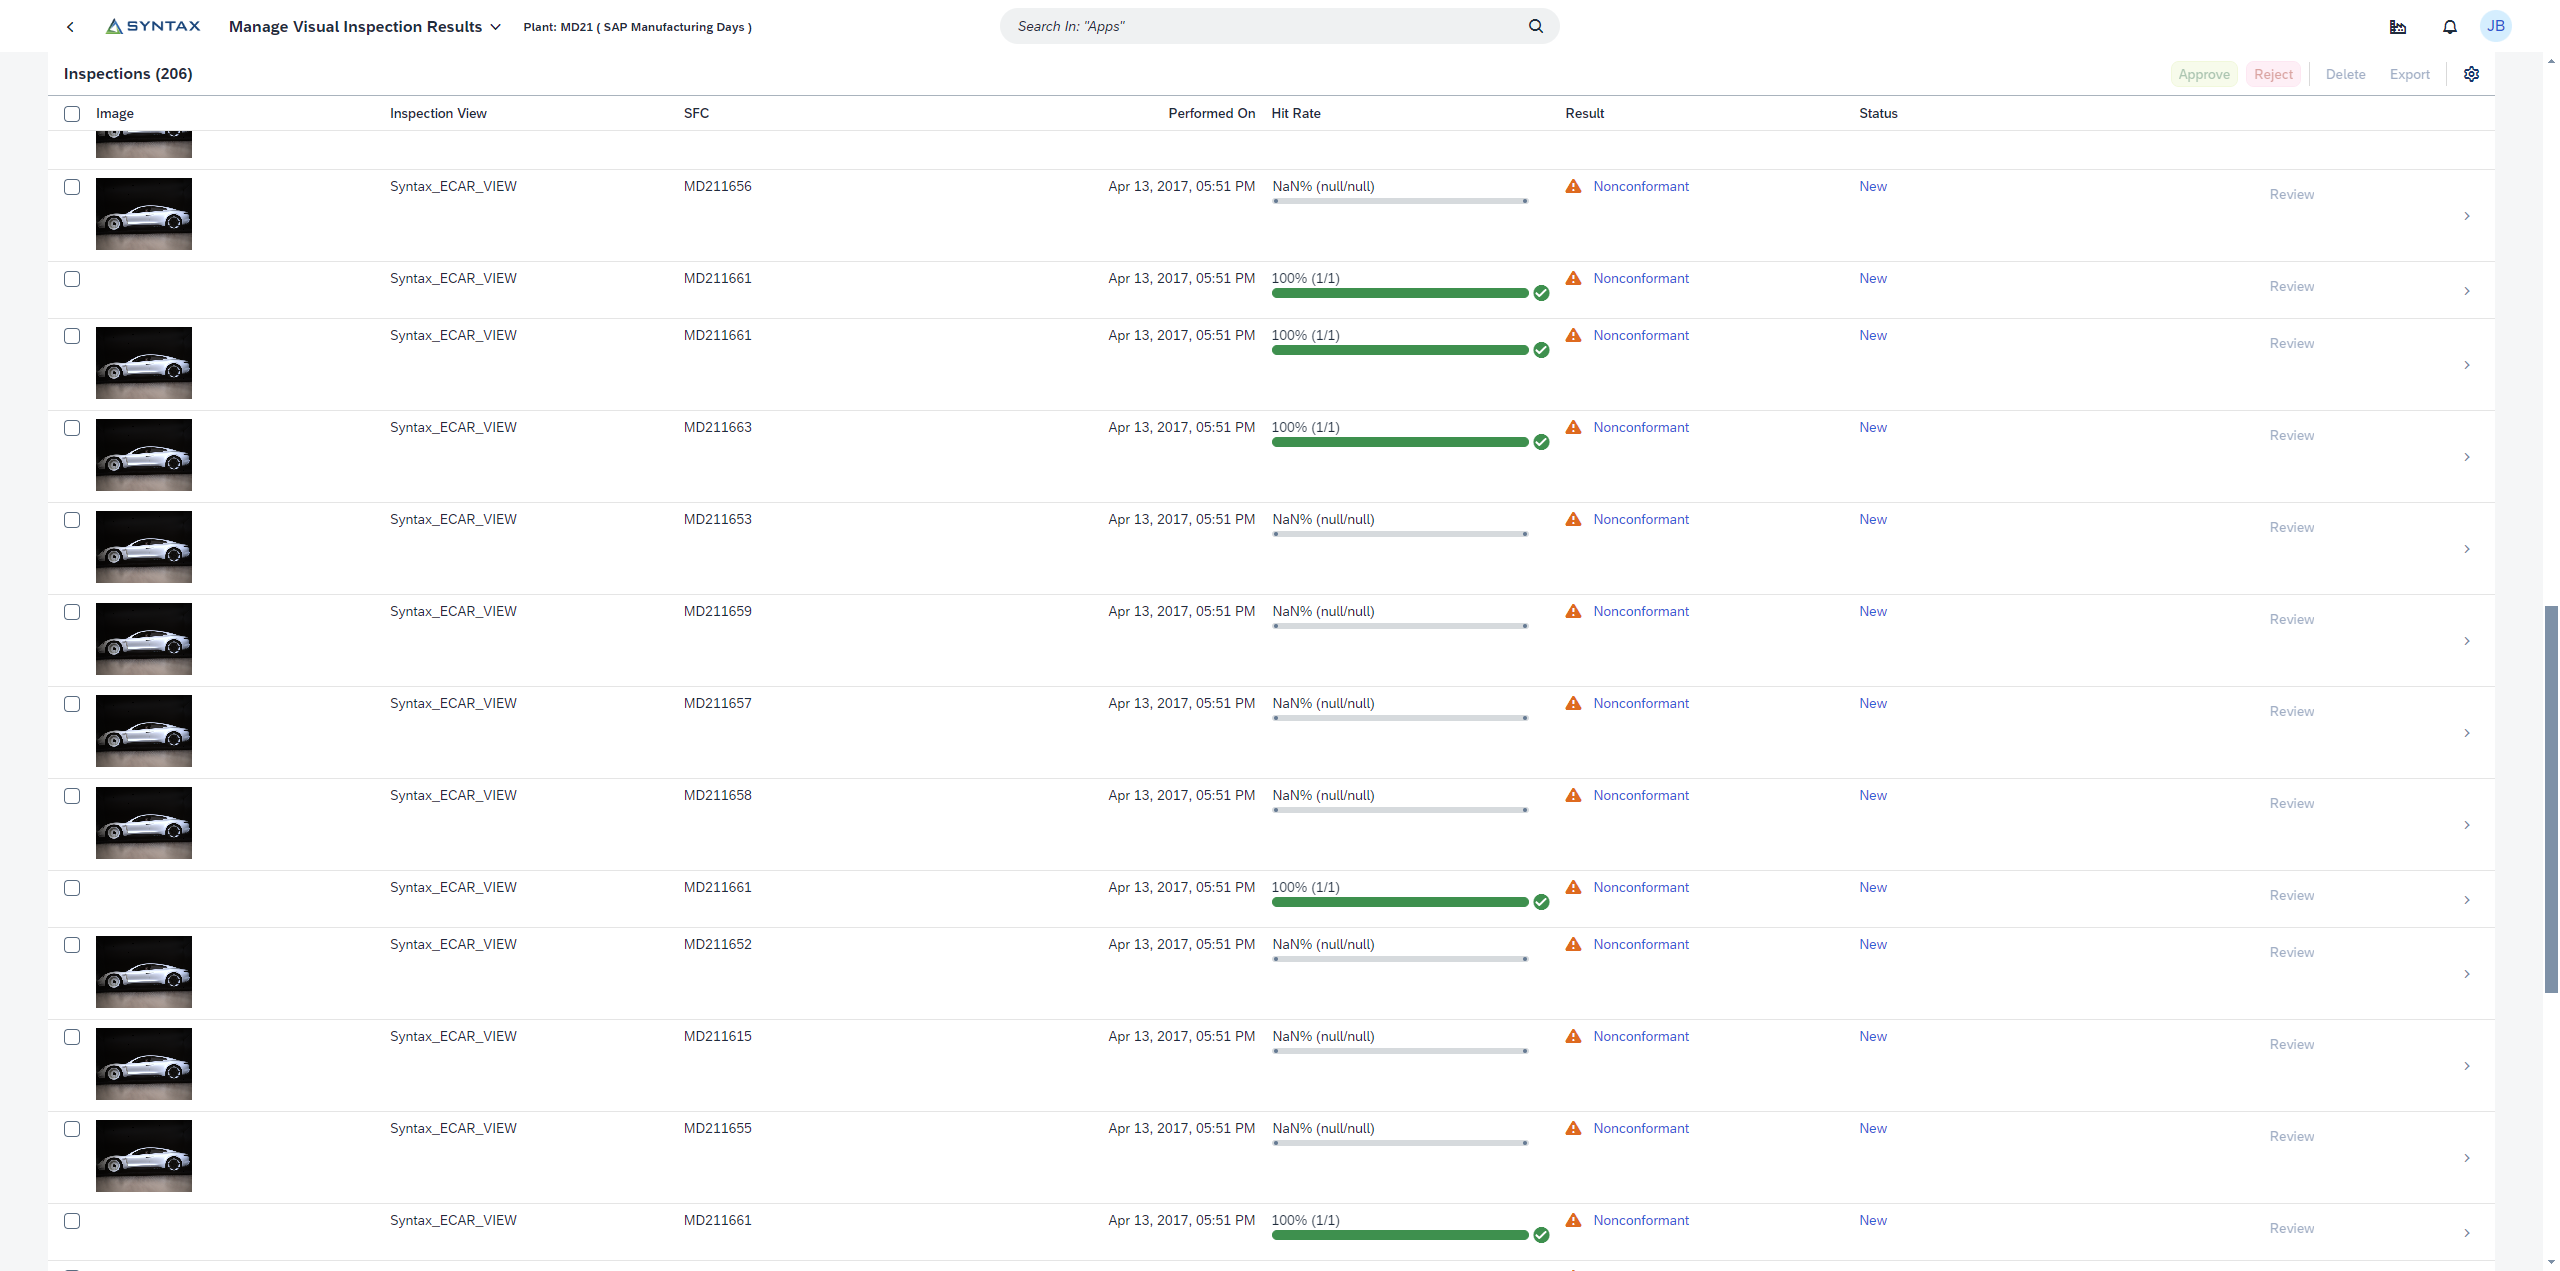Click the back arrow navigation icon
Viewport: 2560px width, 1271px height.
[x=70, y=27]
